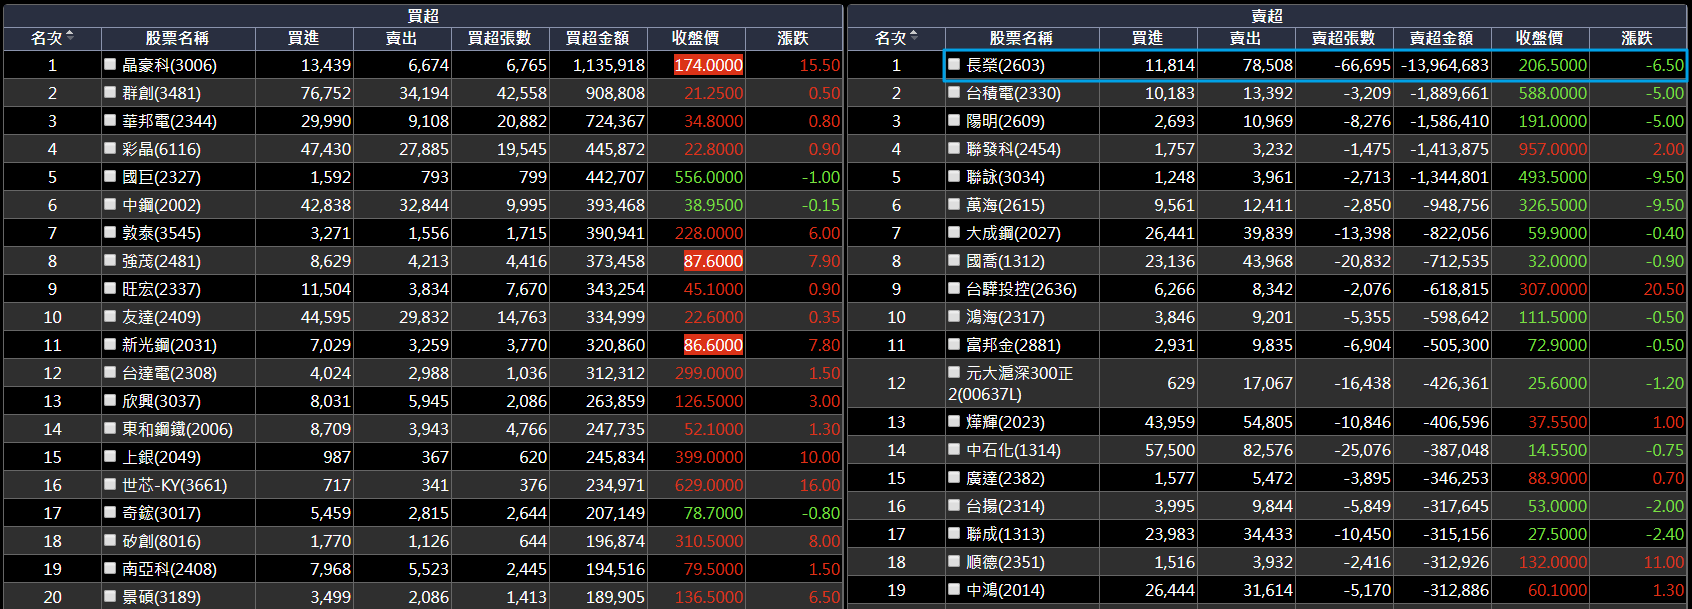
Task: Tick the checkbox for 世芯-KY(3661)
Action: click(x=110, y=484)
